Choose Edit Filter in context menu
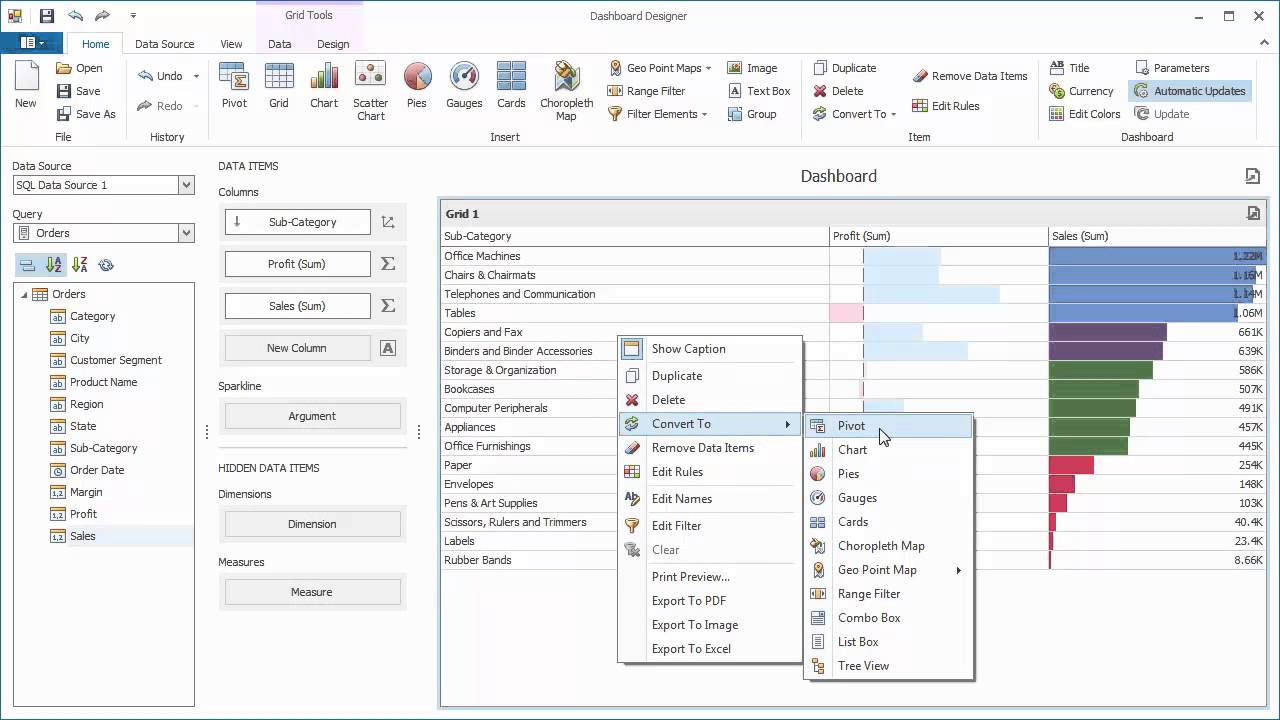This screenshot has height=720, width=1280. (710, 526)
